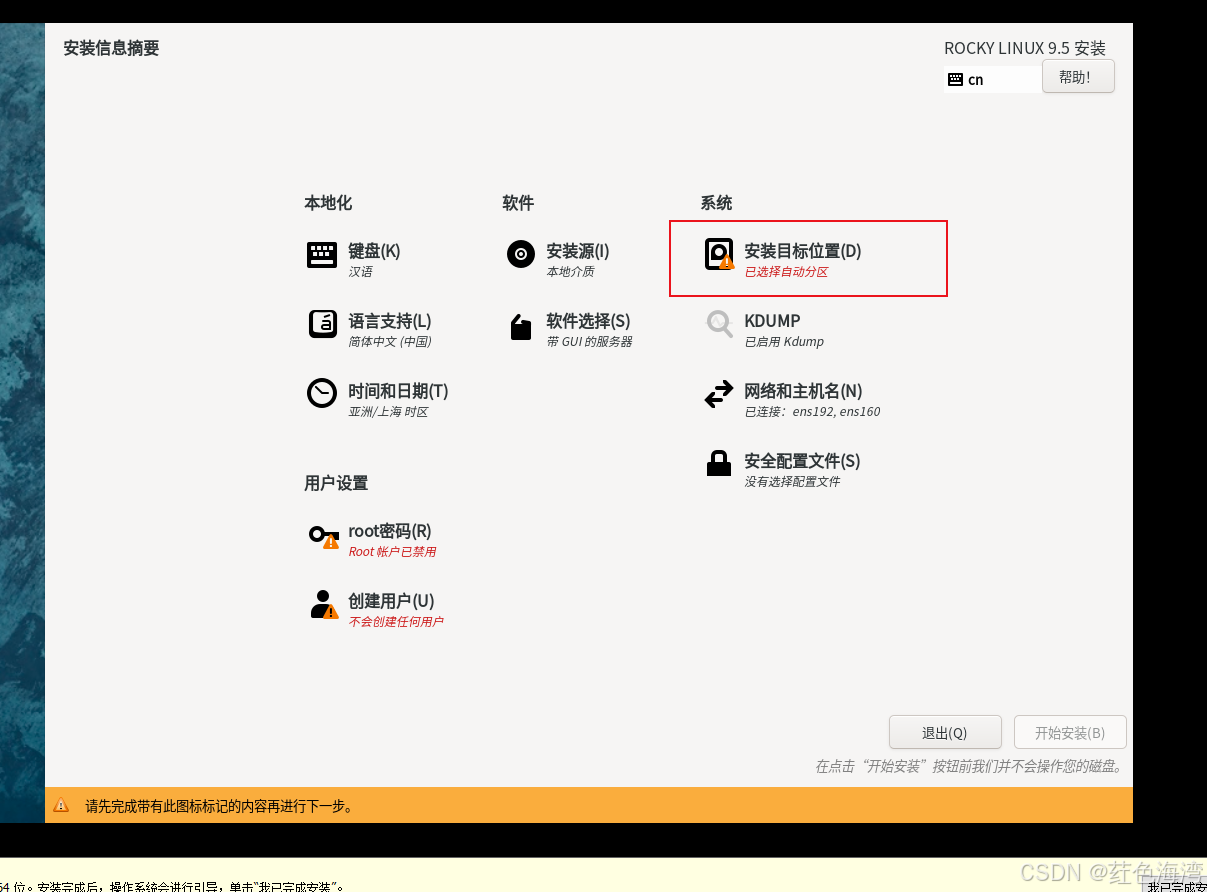
Task: Open Installation Destination (安装目标位置) disk icon
Action: 719,254
